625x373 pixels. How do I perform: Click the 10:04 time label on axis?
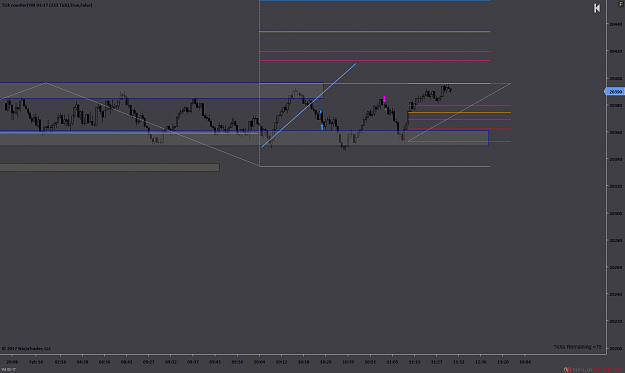259,362
